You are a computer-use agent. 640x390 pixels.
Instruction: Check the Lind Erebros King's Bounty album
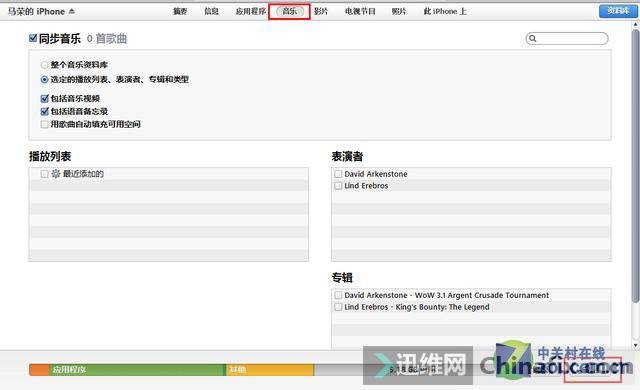(338, 307)
